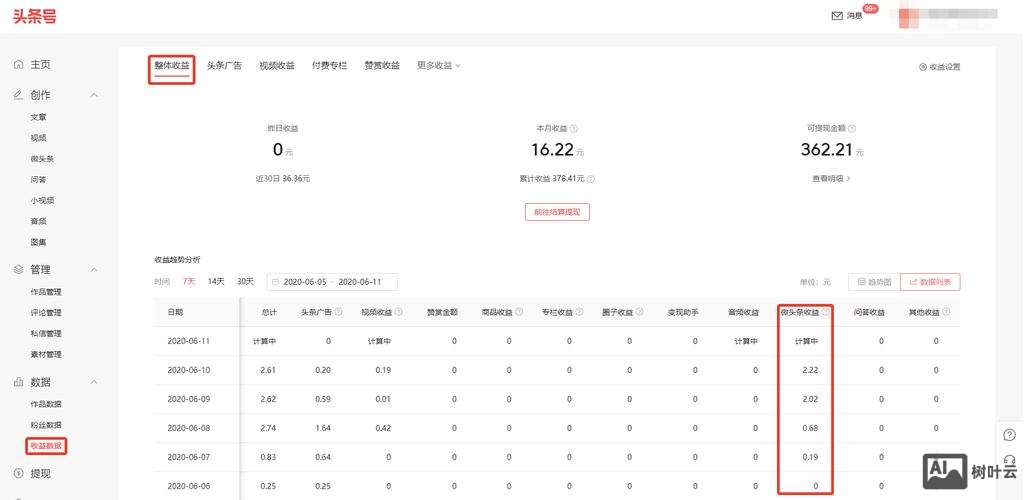Viewport: 1025px width, 500px height.
Task: Click the messages envelope icon
Action: [837, 15]
